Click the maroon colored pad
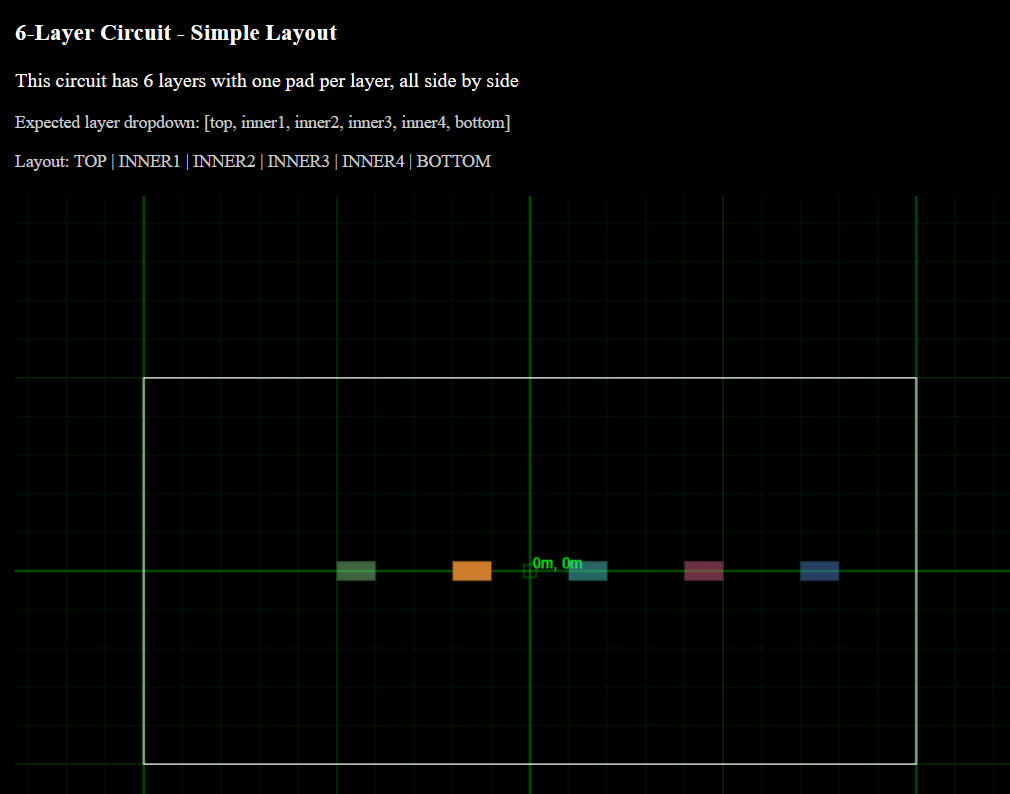 click(x=703, y=571)
